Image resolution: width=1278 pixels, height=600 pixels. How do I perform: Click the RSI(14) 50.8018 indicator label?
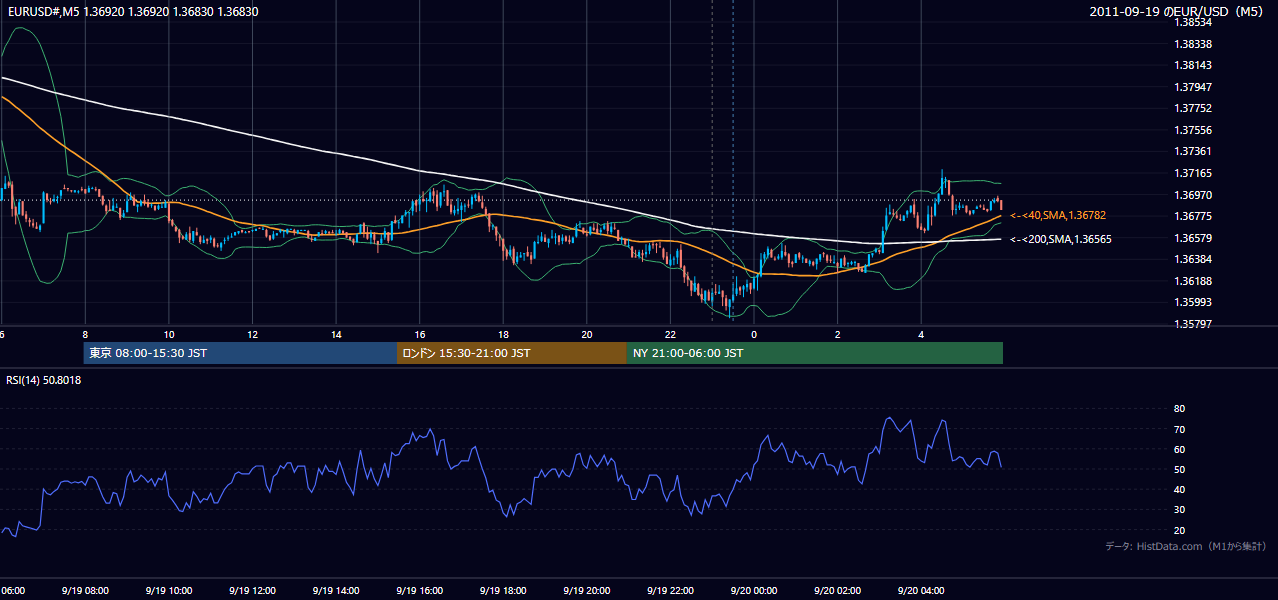(44, 380)
